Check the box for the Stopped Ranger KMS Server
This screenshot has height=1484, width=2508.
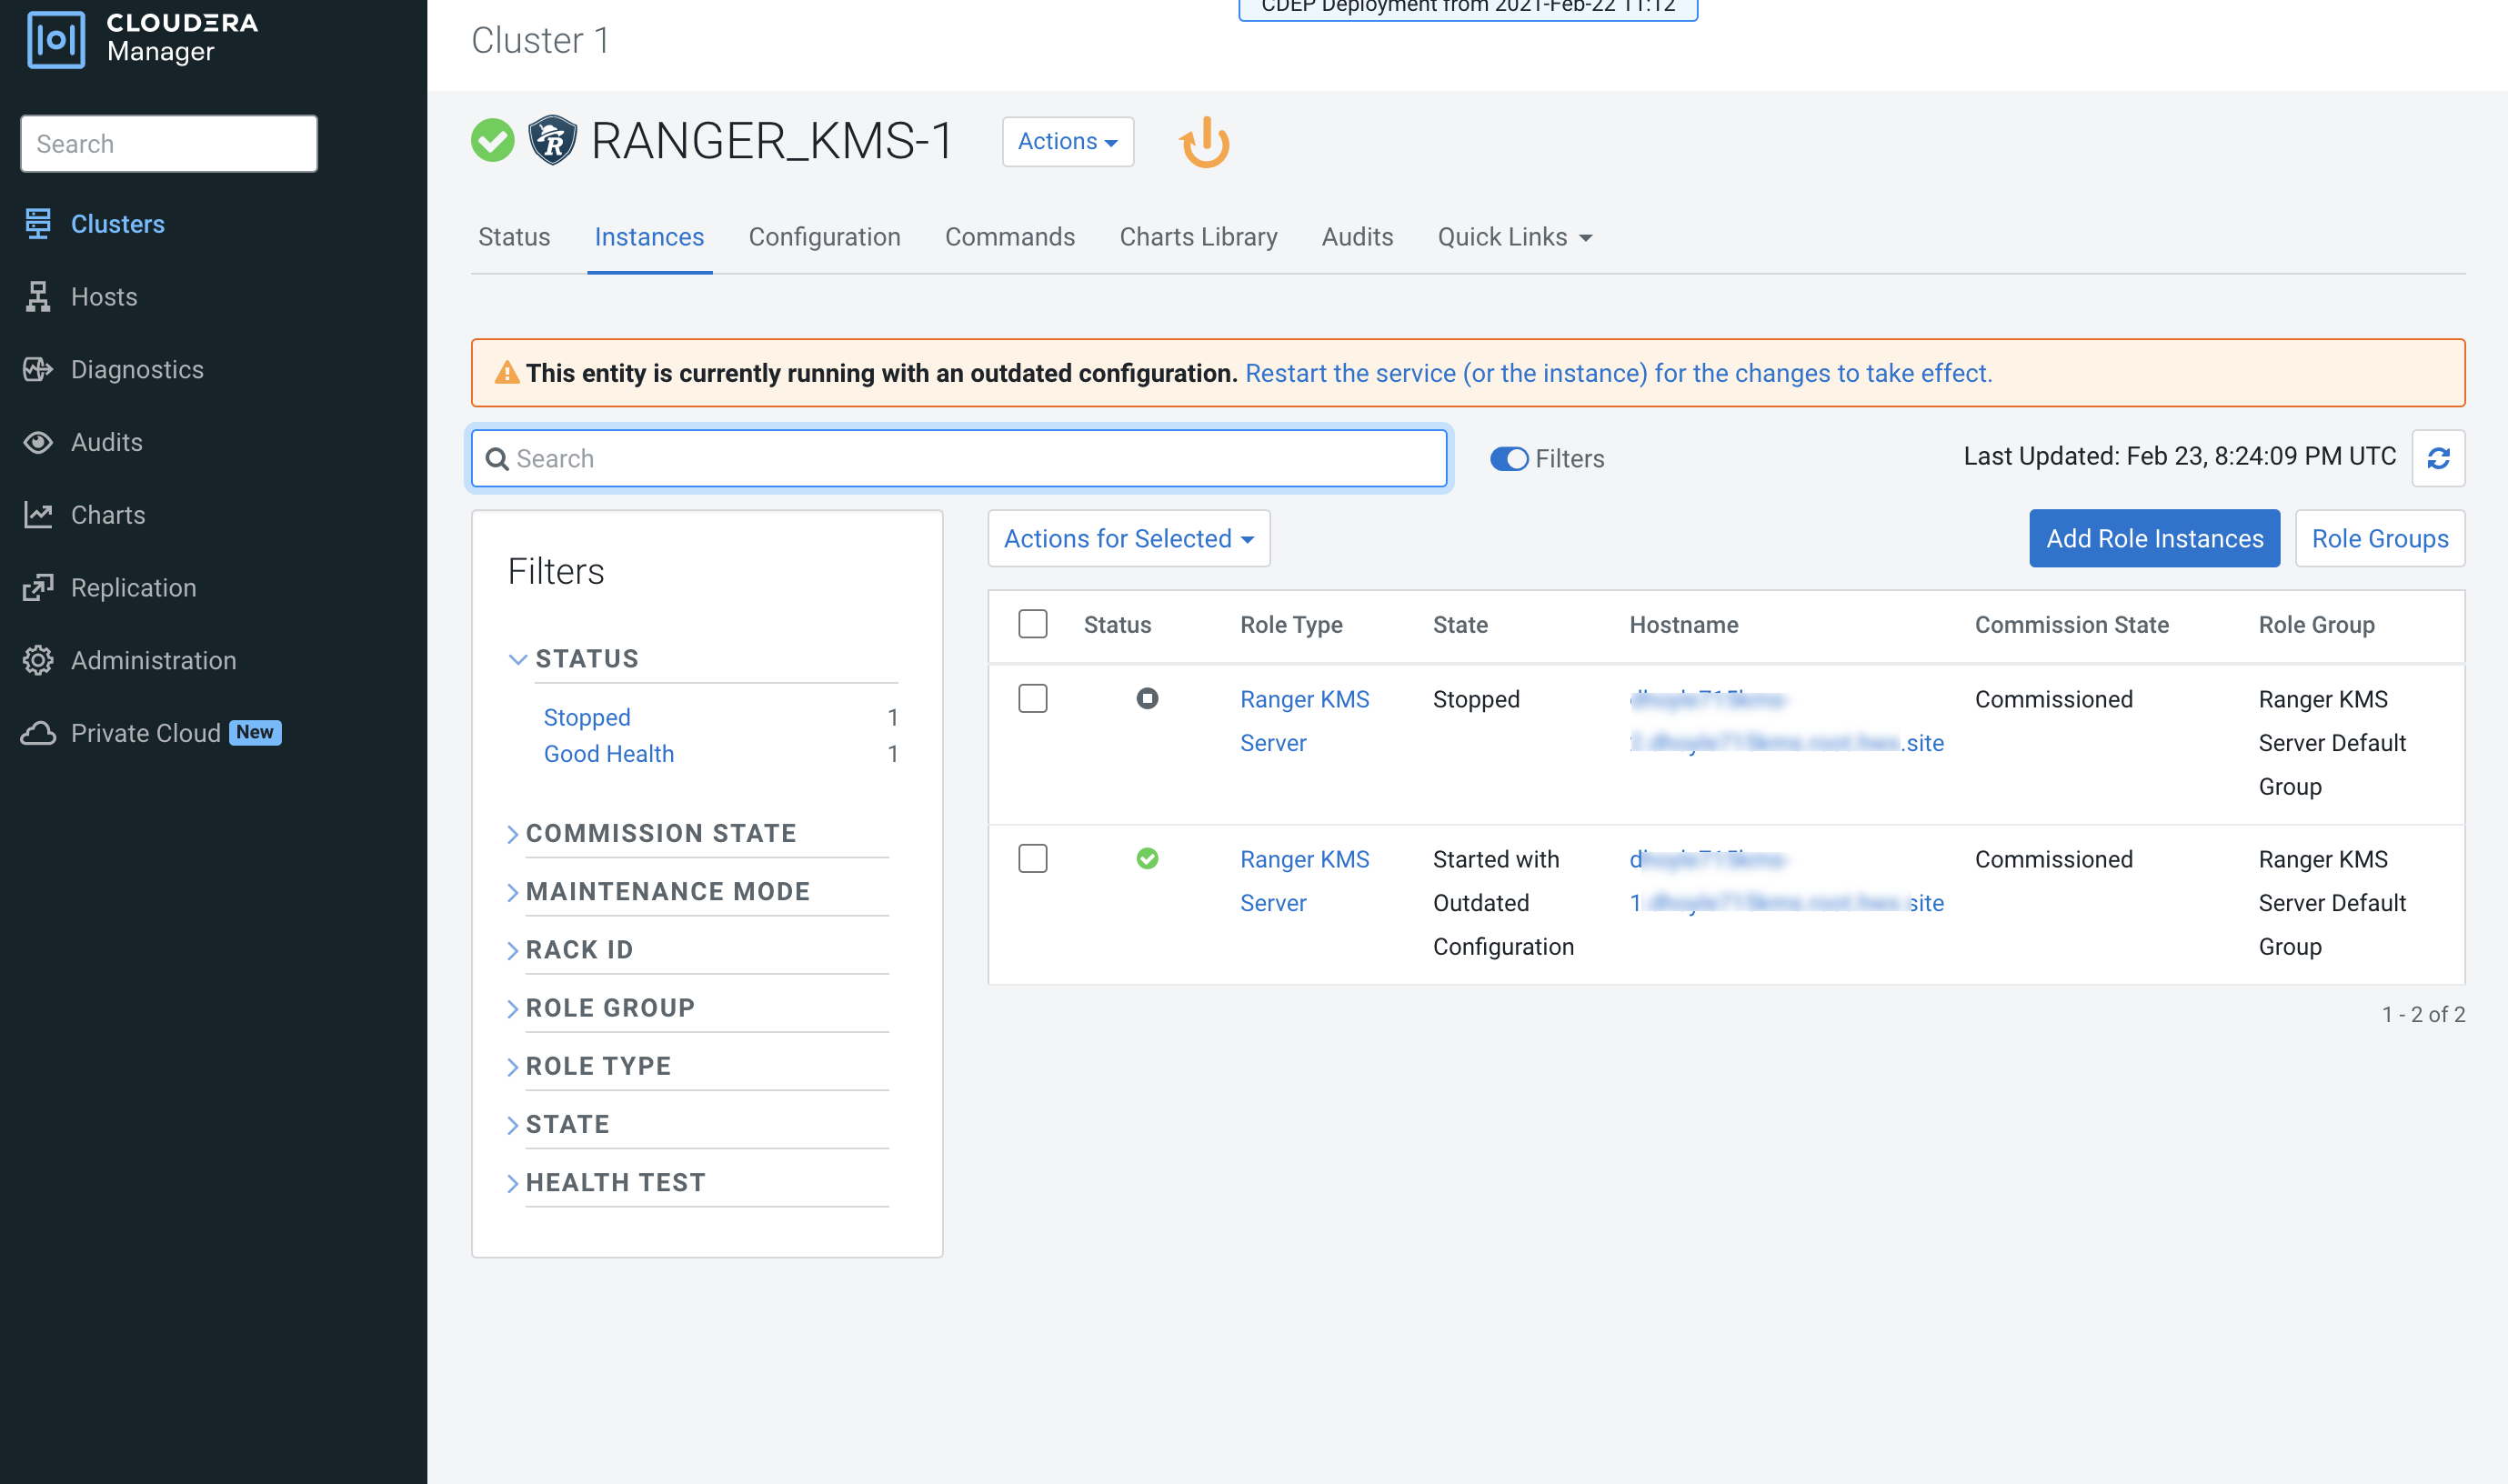pos(1032,699)
